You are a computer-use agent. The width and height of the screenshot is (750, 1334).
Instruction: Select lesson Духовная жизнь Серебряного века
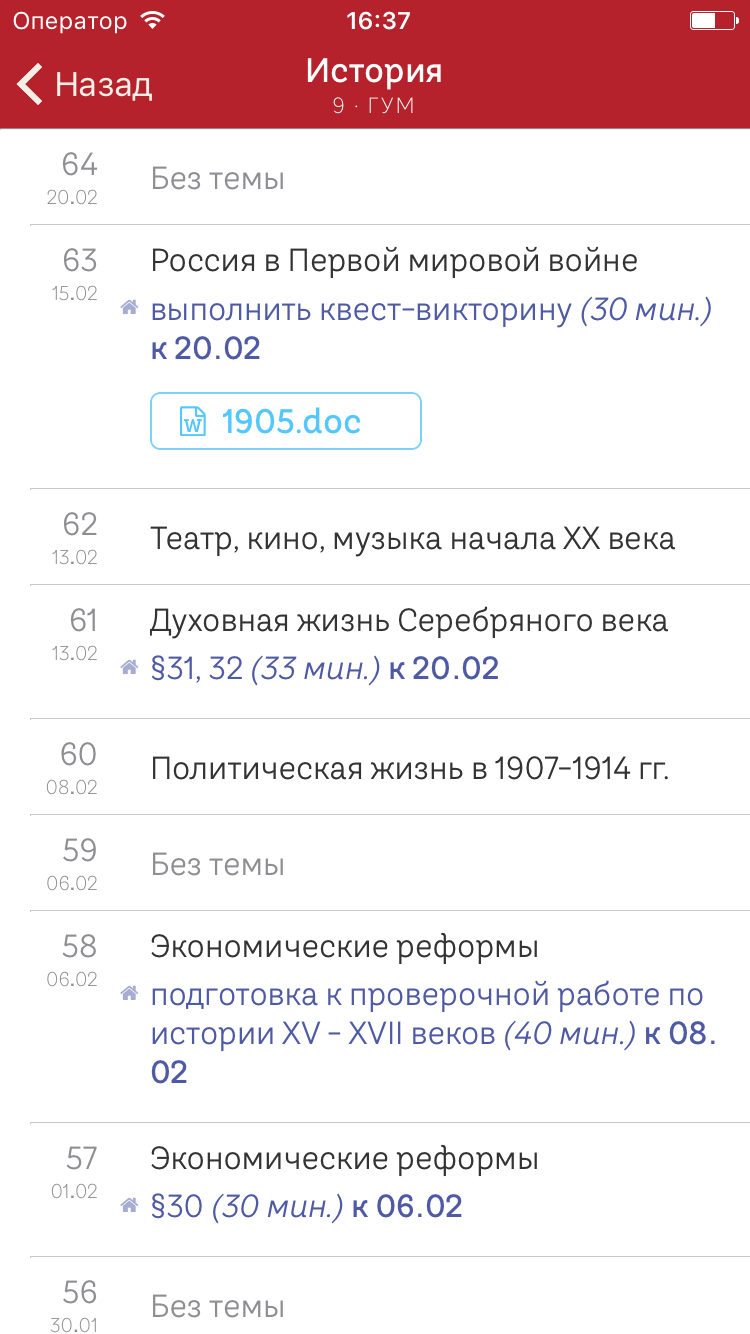[408, 621]
